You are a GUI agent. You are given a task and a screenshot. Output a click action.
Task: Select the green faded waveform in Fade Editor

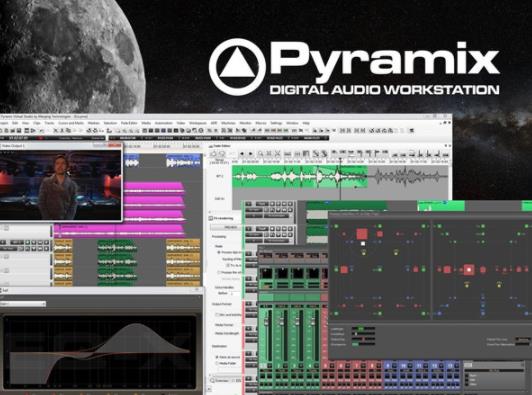click(299, 176)
